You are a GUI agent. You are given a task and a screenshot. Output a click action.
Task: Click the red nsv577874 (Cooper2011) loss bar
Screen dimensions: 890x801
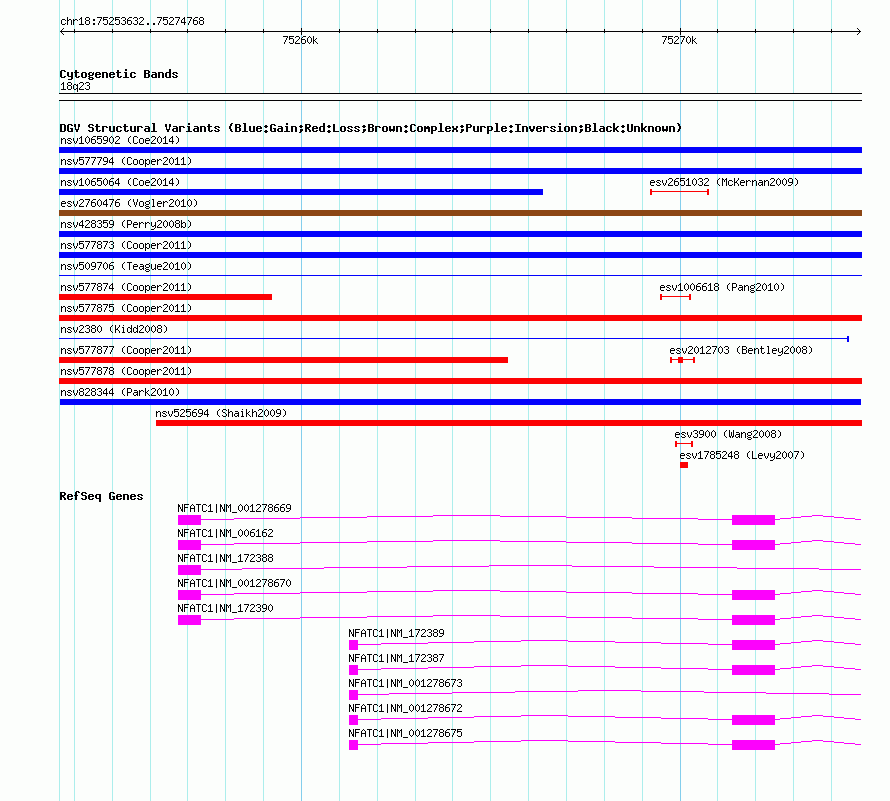[165, 297]
